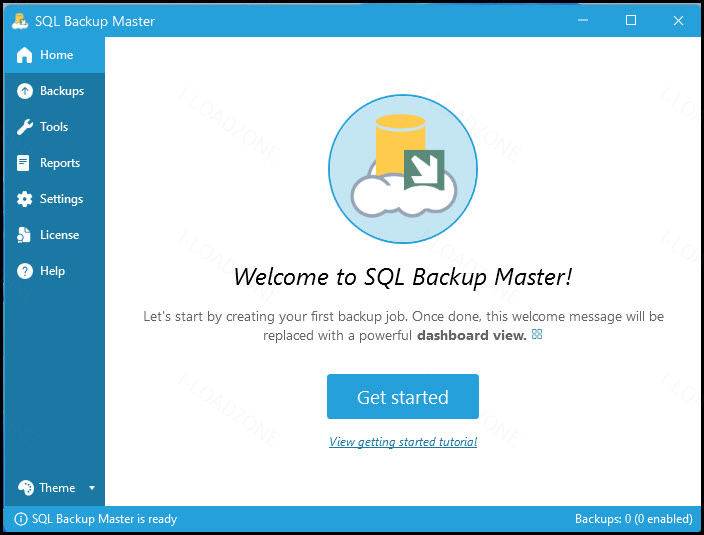Click the Tools wrench icon
704x535 pixels.
click(x=25, y=127)
